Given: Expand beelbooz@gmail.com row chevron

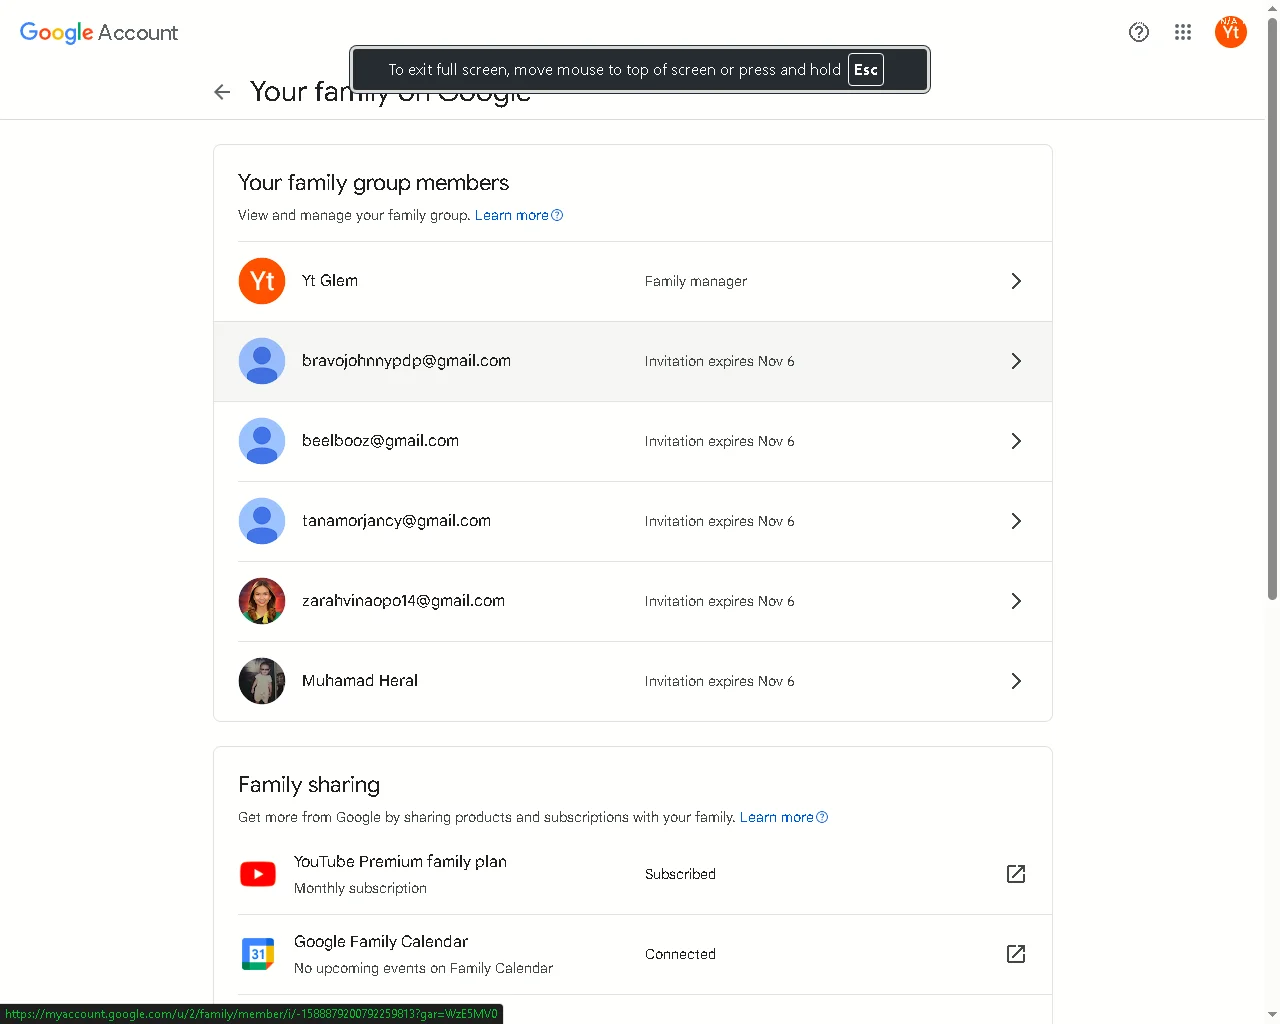Looking at the screenshot, I should tap(1016, 441).
